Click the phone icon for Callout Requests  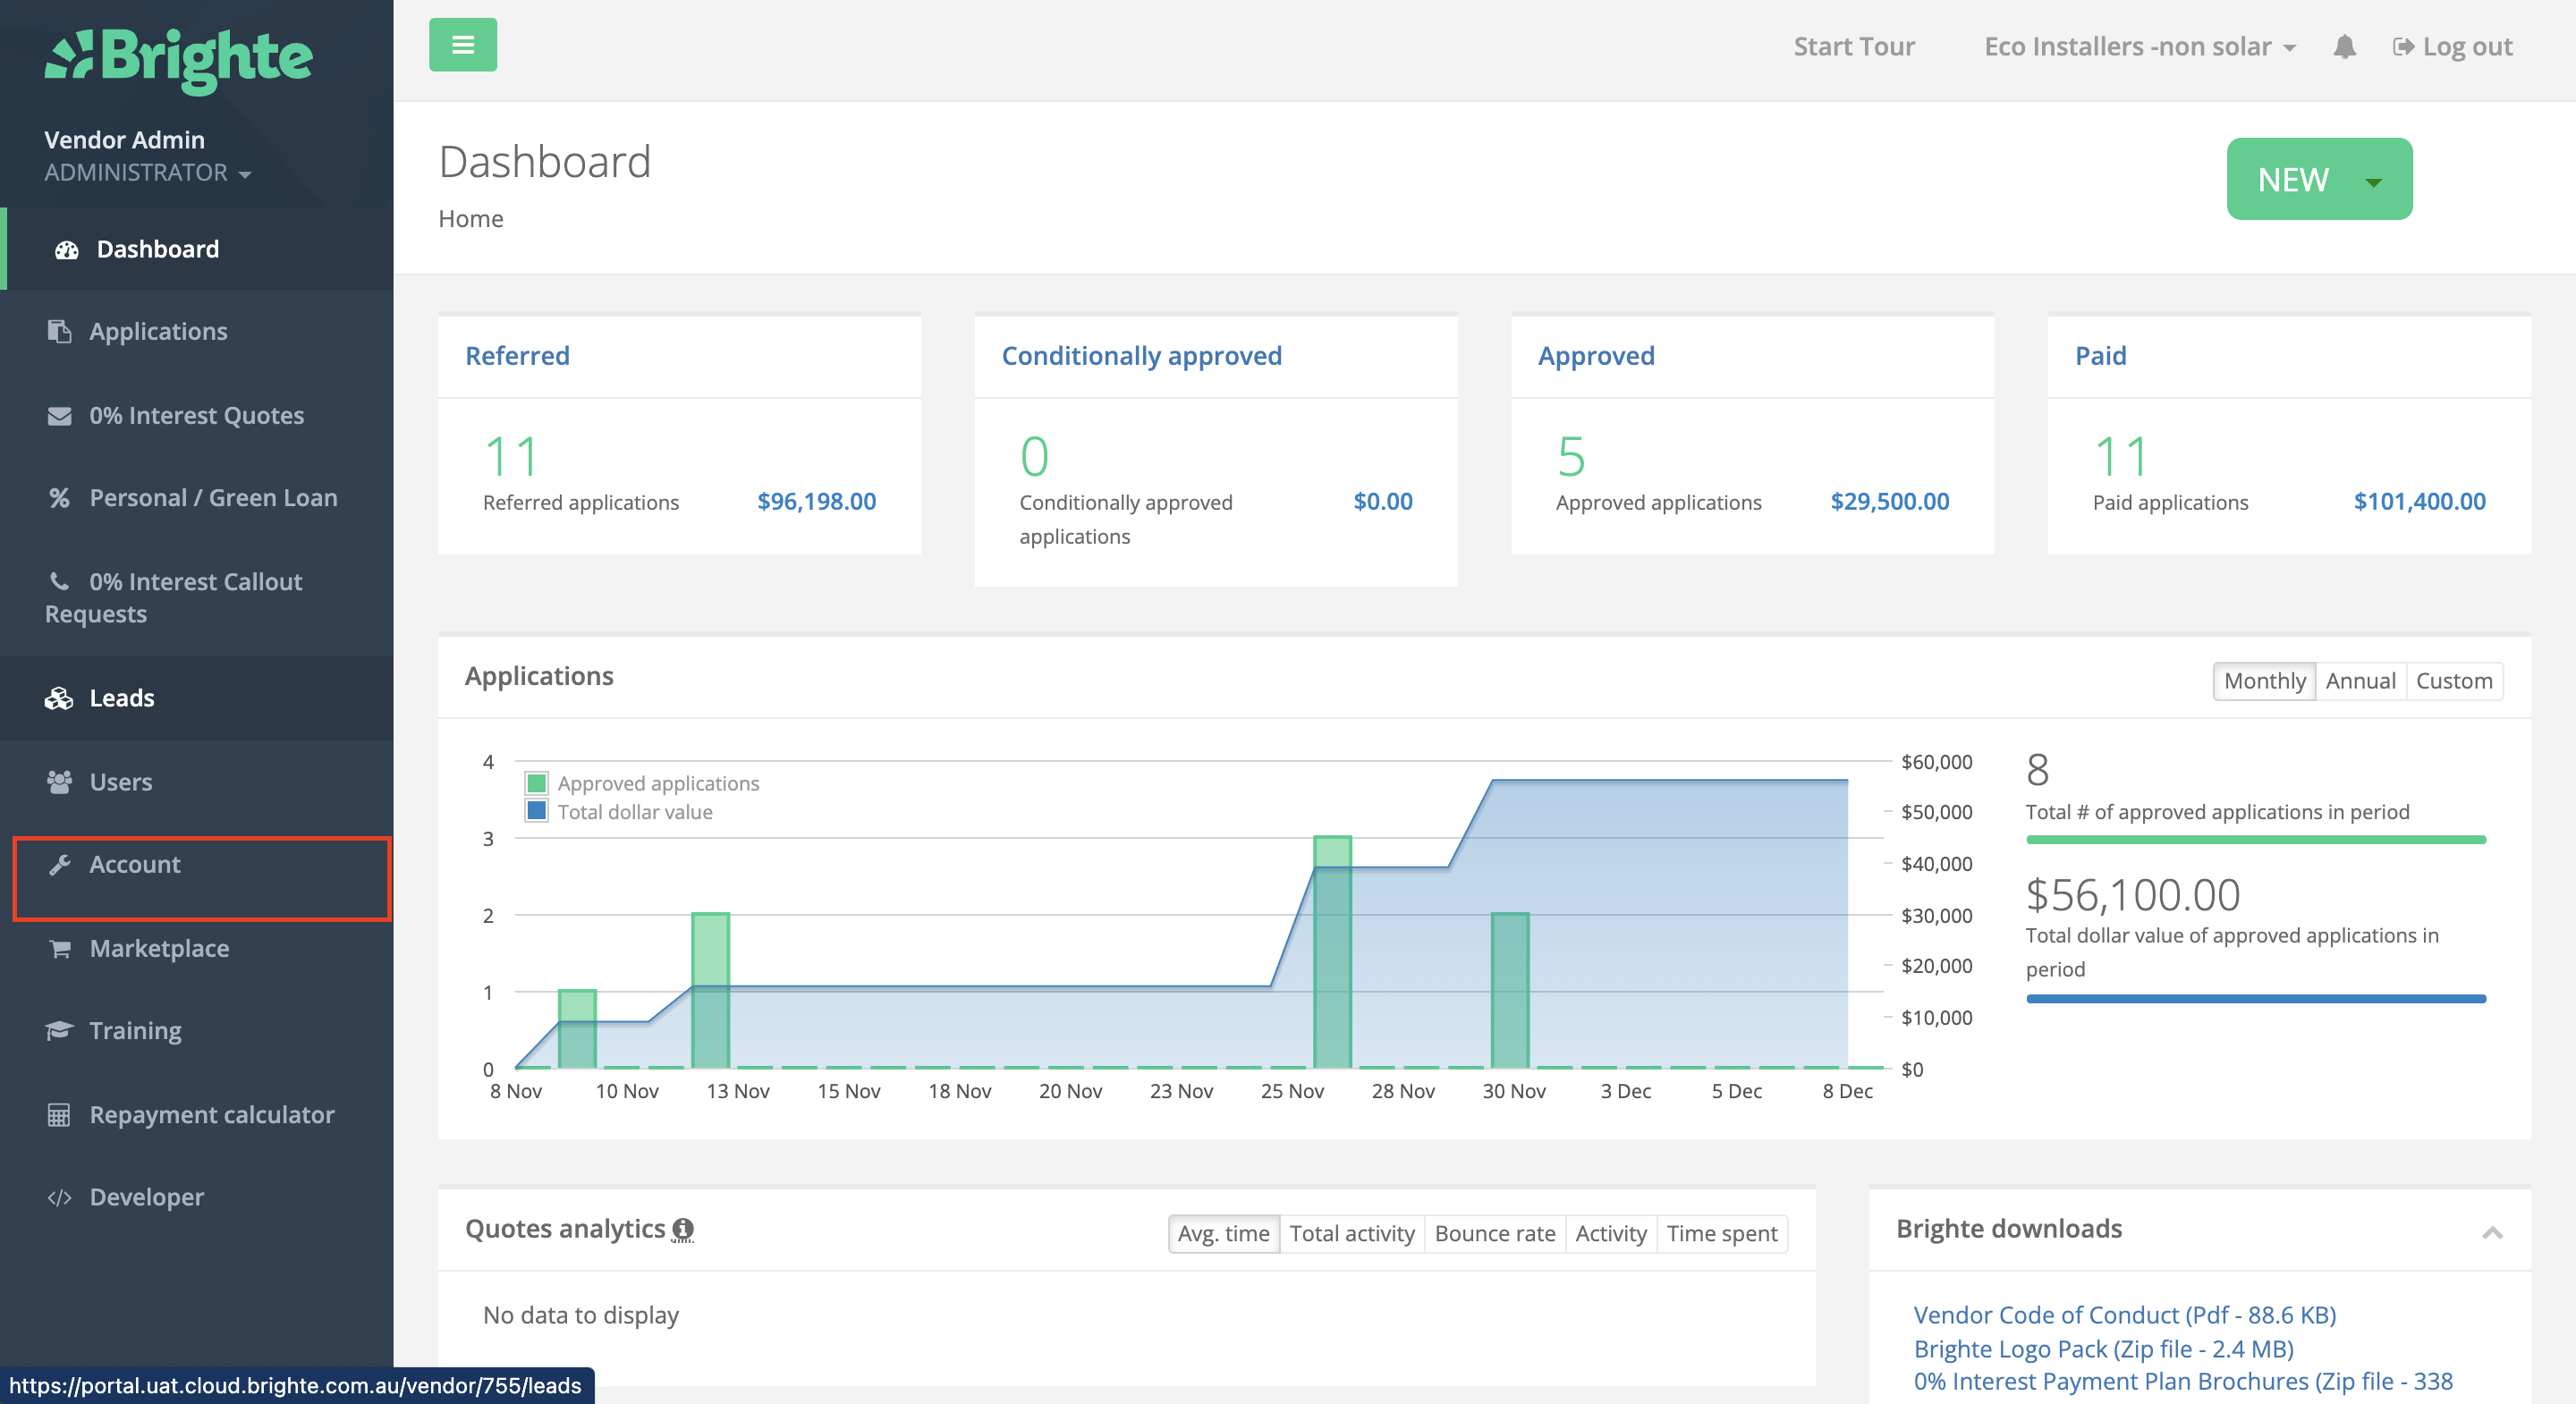coord(60,581)
